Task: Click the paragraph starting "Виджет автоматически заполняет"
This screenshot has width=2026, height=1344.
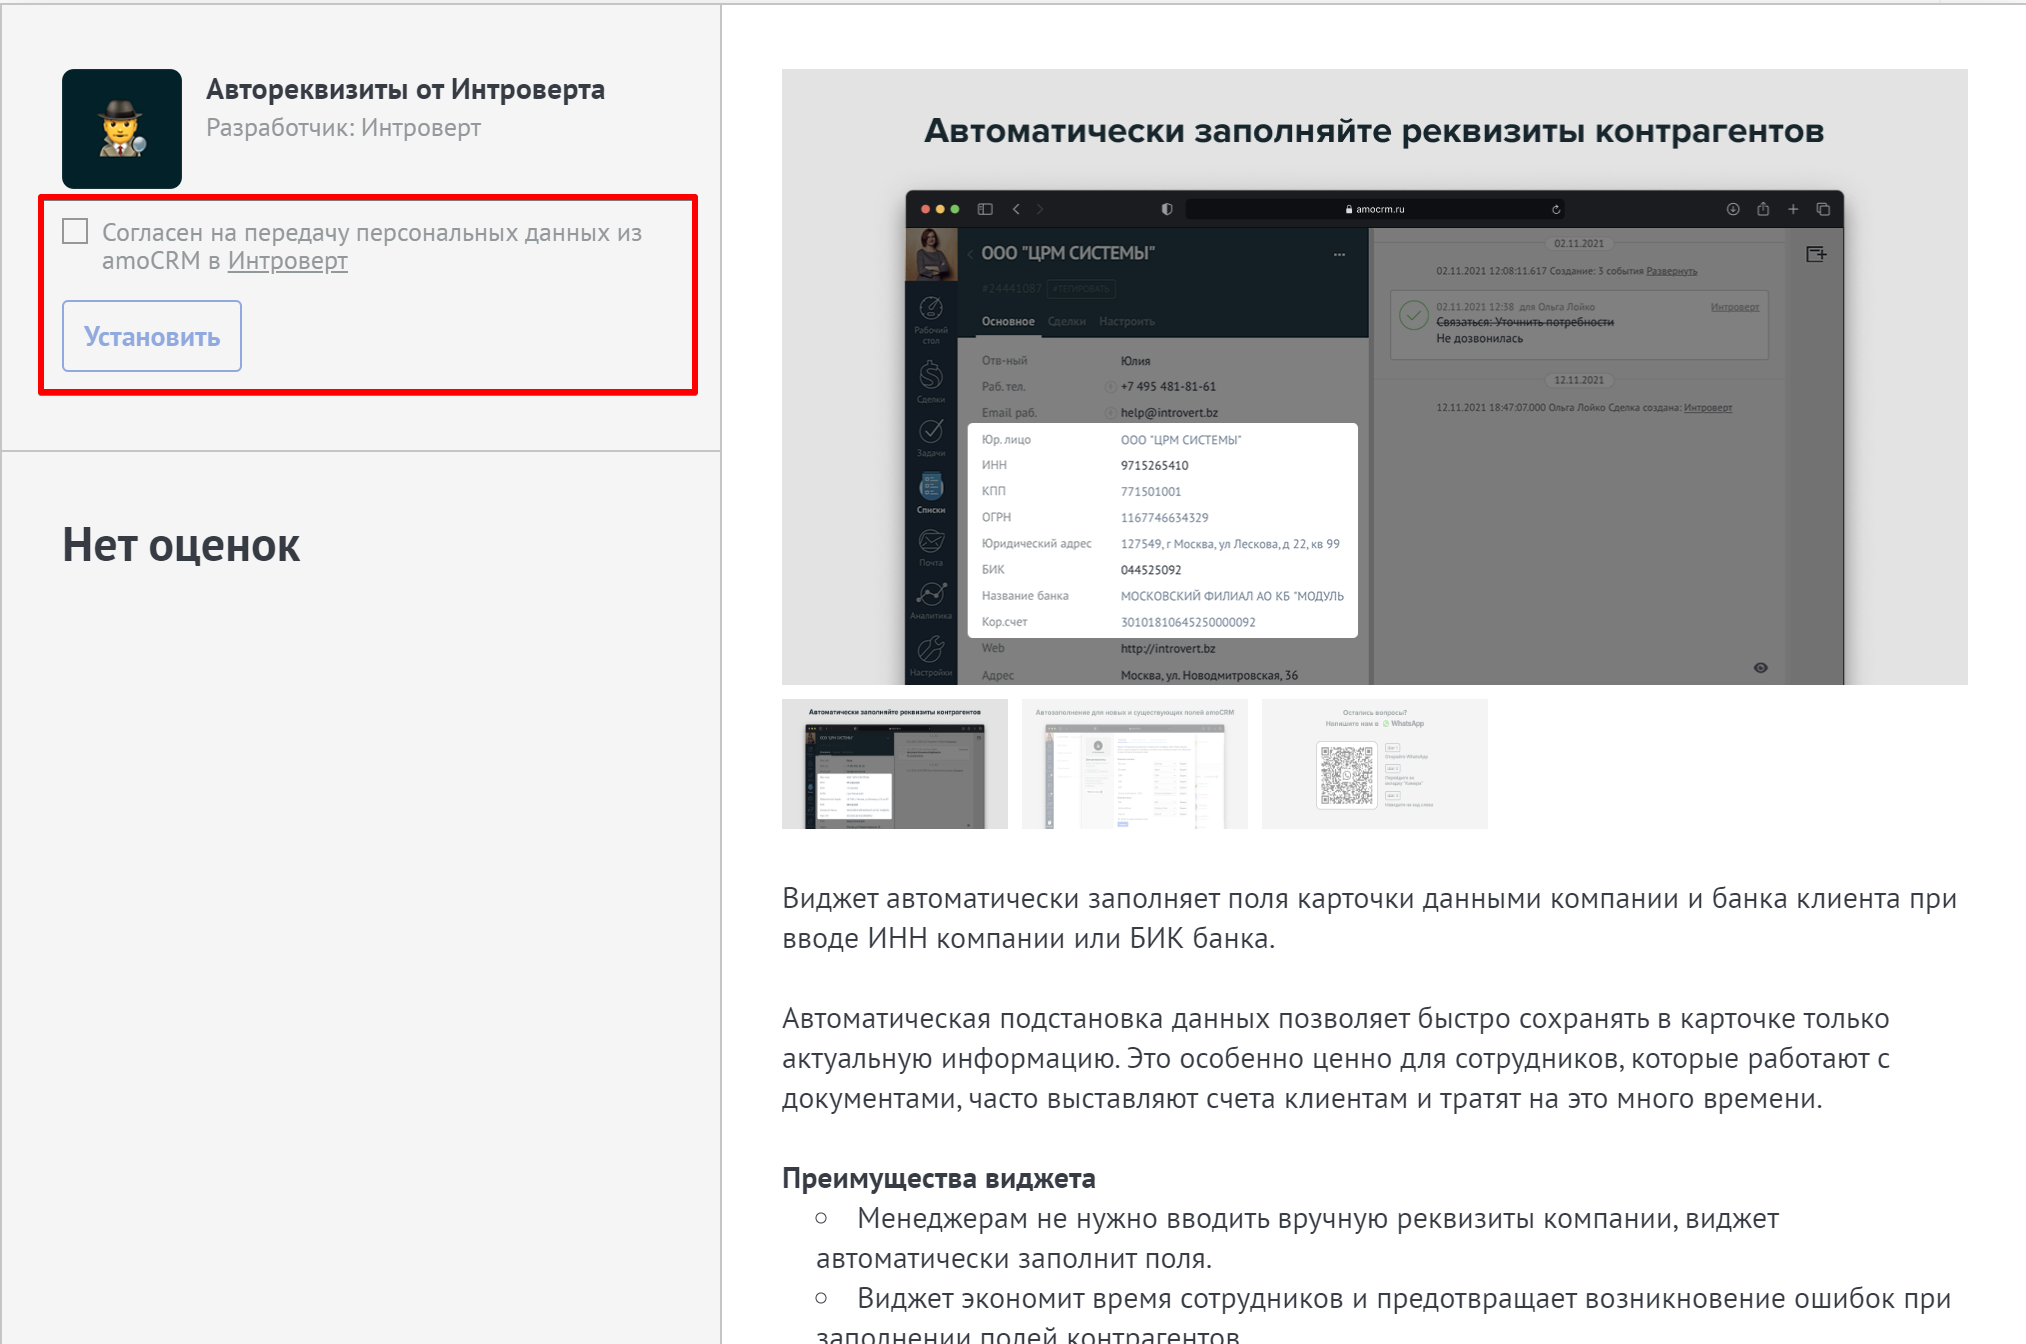Action: click(1369, 918)
